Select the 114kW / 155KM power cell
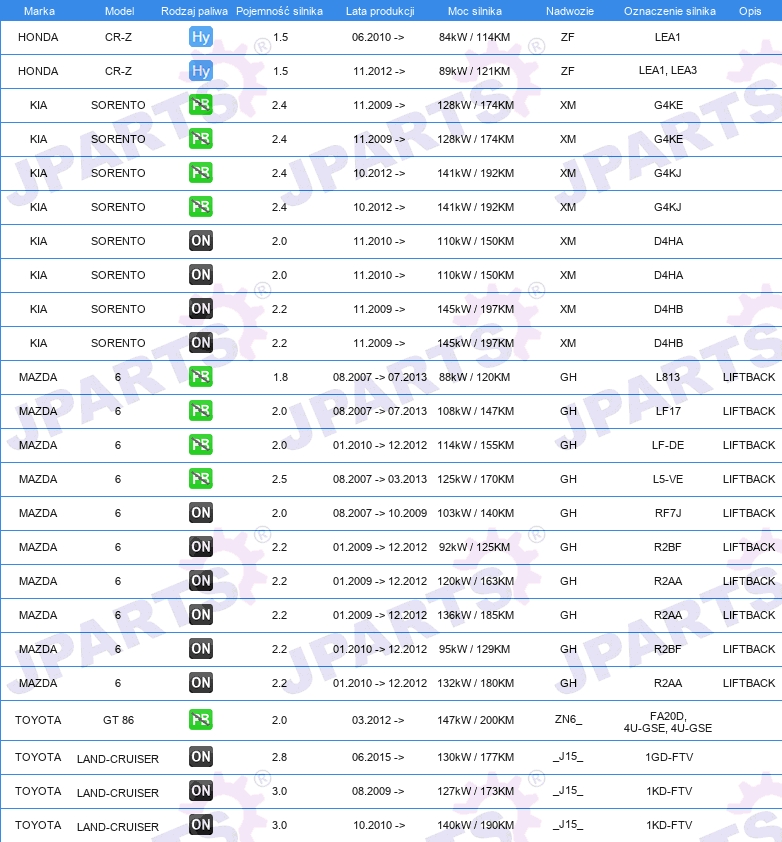782x842 pixels. (x=475, y=445)
